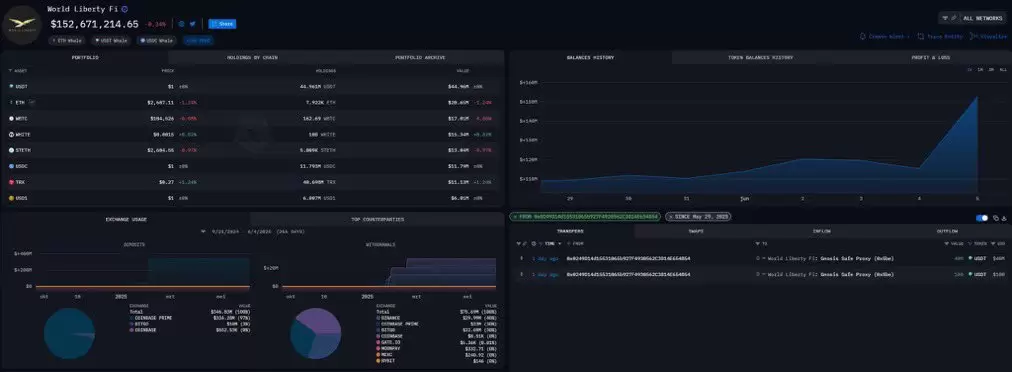Click the verified badge beside World Liberty Fi
This screenshot has width=1012, height=372.
125,9
